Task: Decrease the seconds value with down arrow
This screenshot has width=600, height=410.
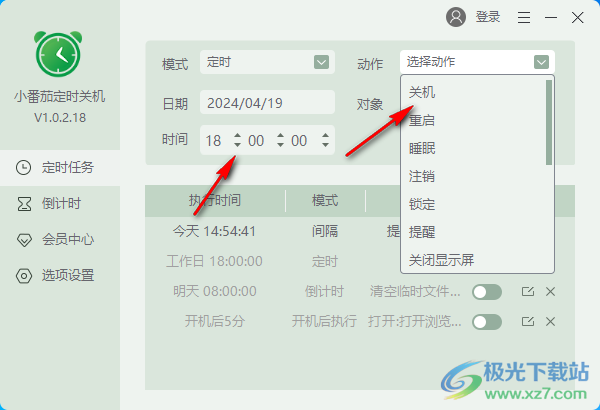Action: 325,145
